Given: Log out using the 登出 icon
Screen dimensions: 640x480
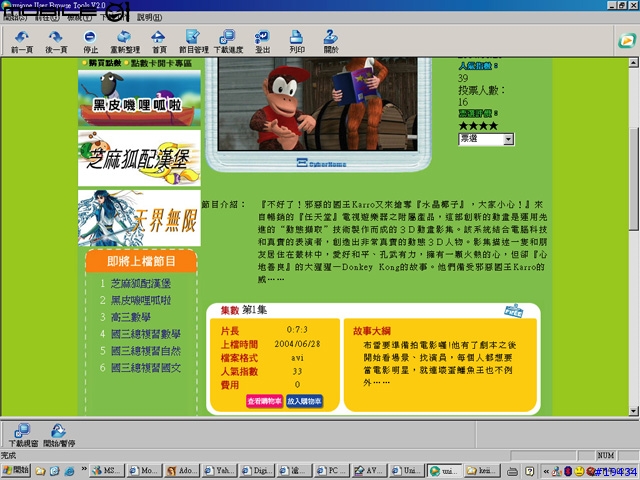Looking at the screenshot, I should 262,41.
